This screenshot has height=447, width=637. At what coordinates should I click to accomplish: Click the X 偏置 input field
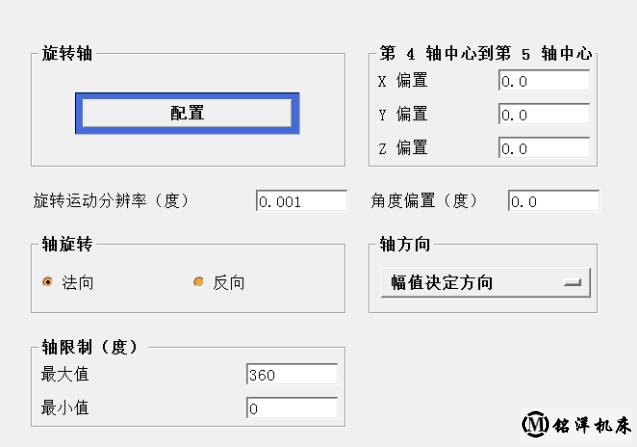543,81
